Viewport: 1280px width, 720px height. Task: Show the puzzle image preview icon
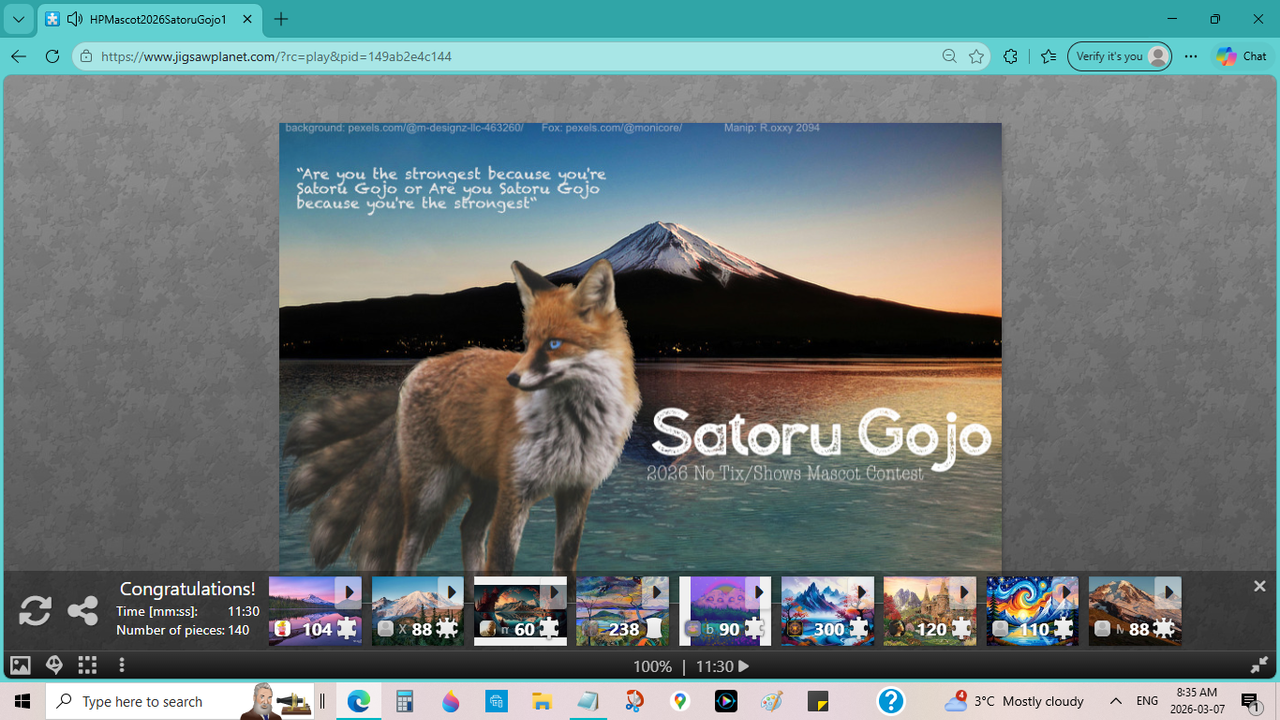(x=20, y=665)
